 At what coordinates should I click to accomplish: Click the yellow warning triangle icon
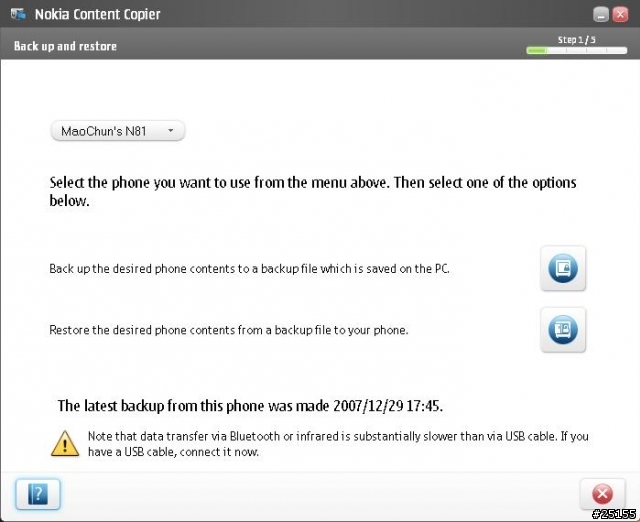coord(65,443)
